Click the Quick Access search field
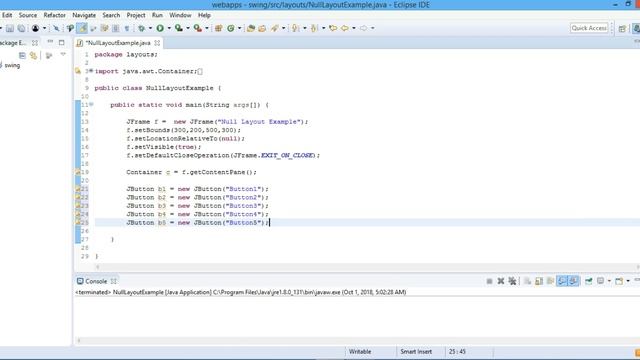The height and width of the screenshot is (360, 640). click(x=589, y=28)
